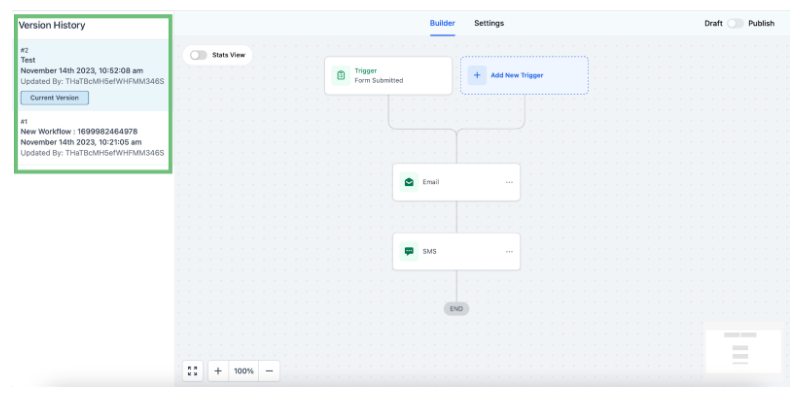Click the END node
The image size is (806, 398).
click(x=456, y=309)
